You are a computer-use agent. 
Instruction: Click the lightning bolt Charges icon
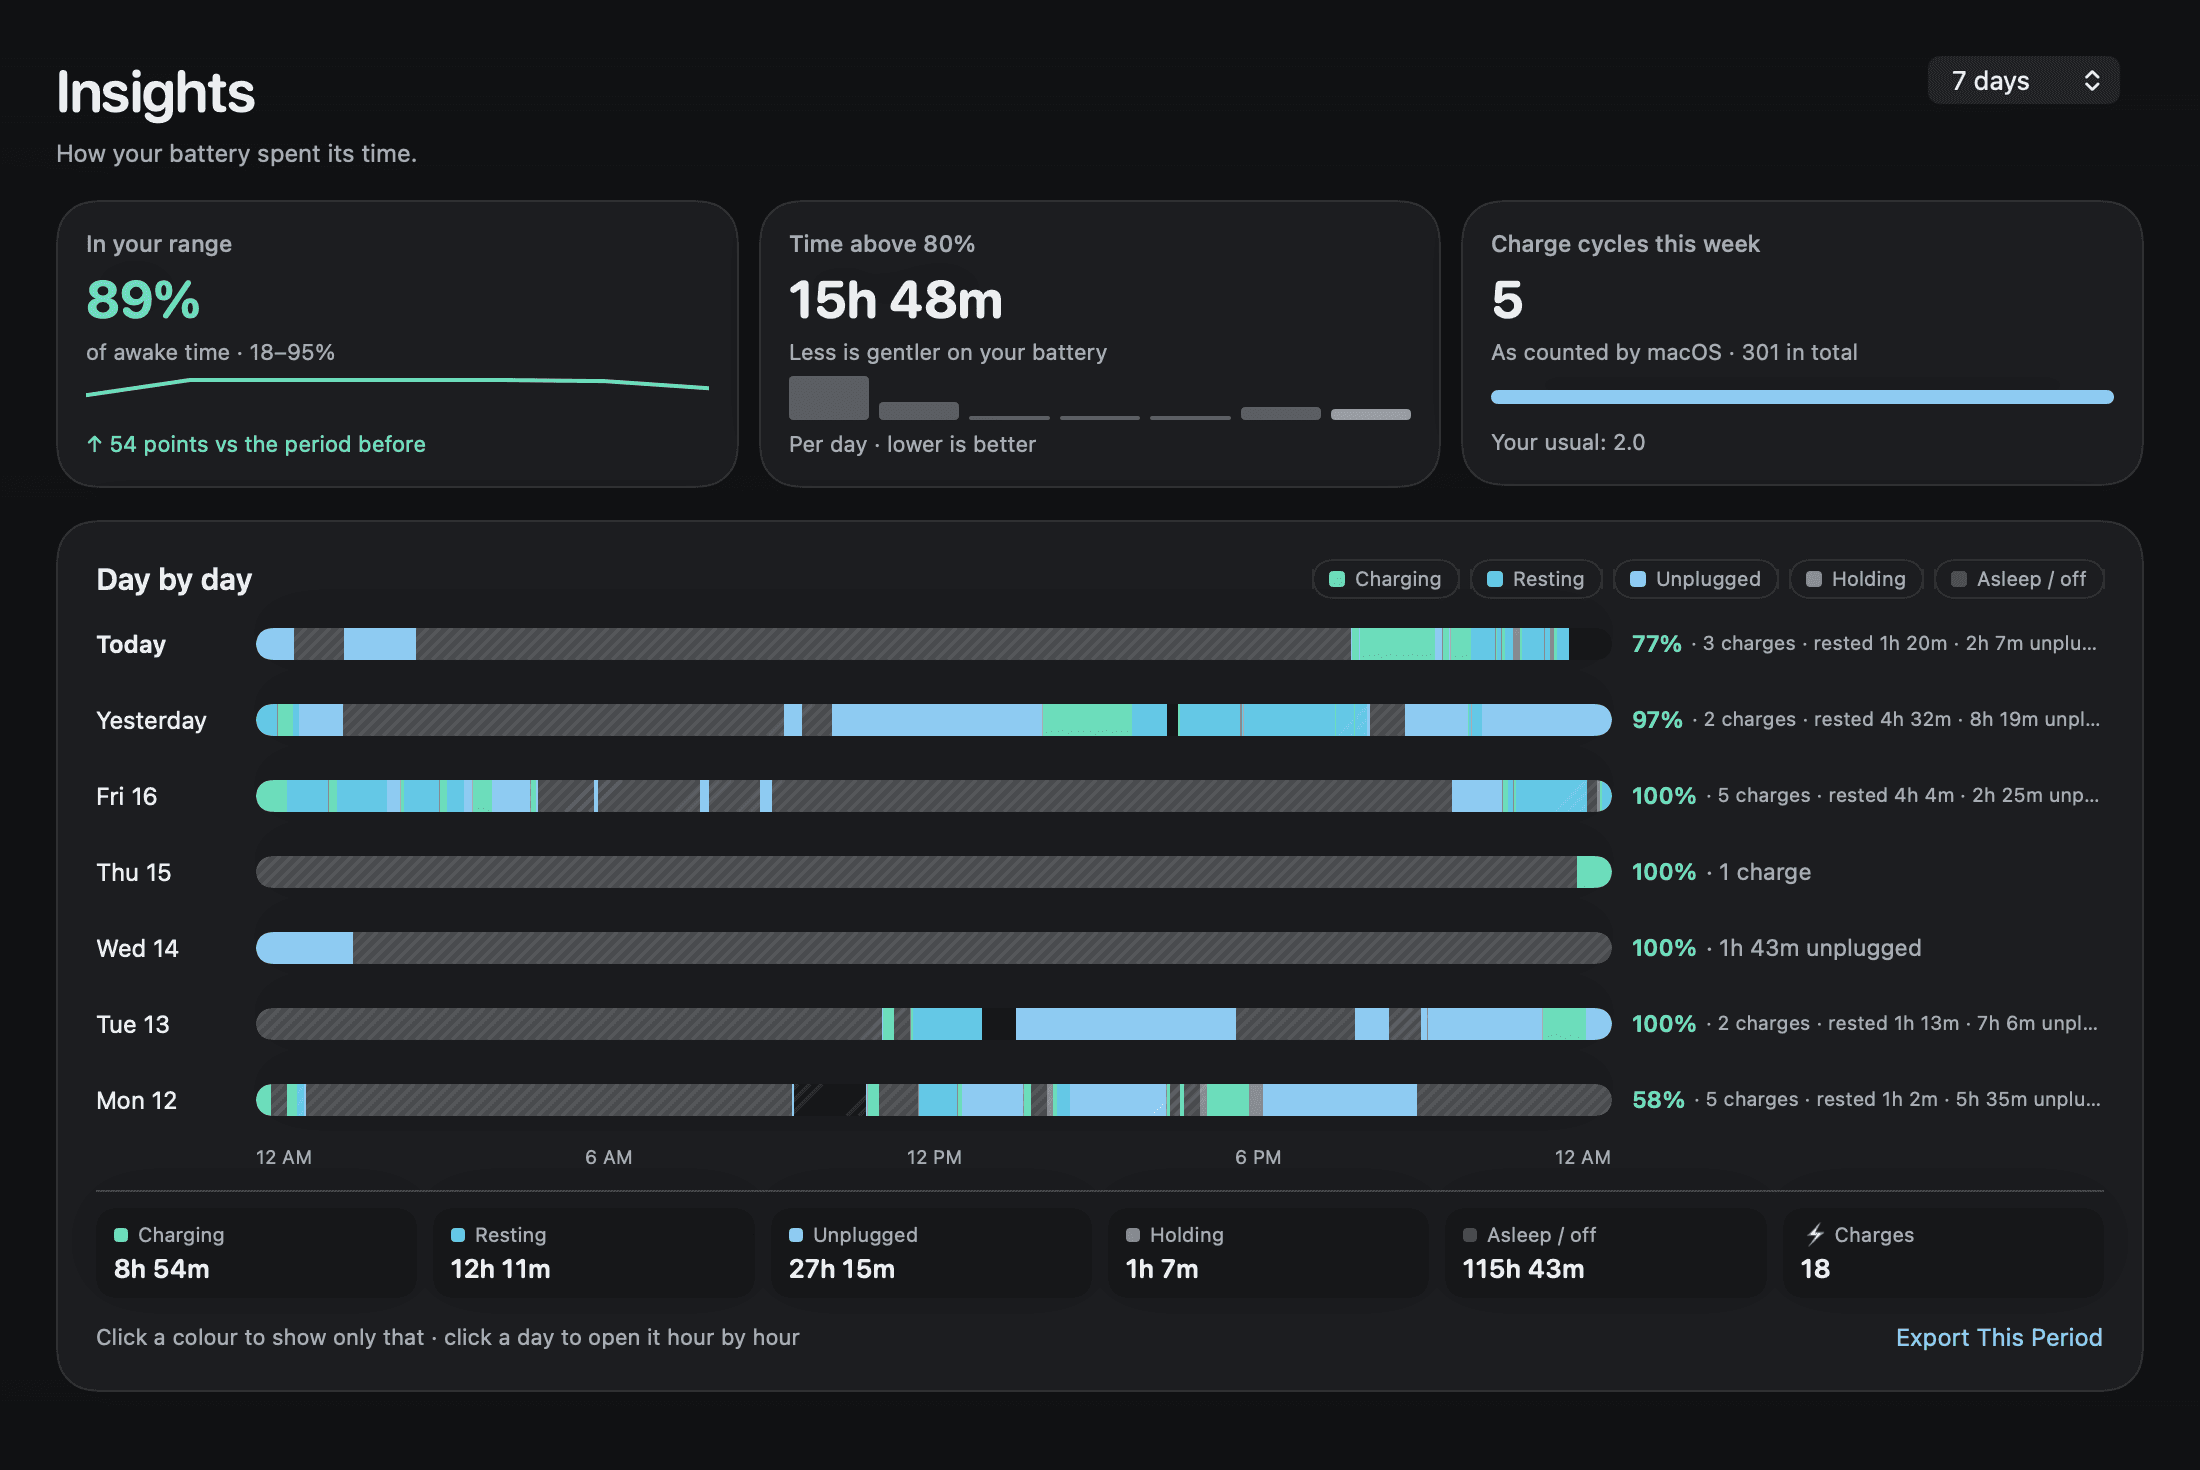(x=1815, y=1234)
